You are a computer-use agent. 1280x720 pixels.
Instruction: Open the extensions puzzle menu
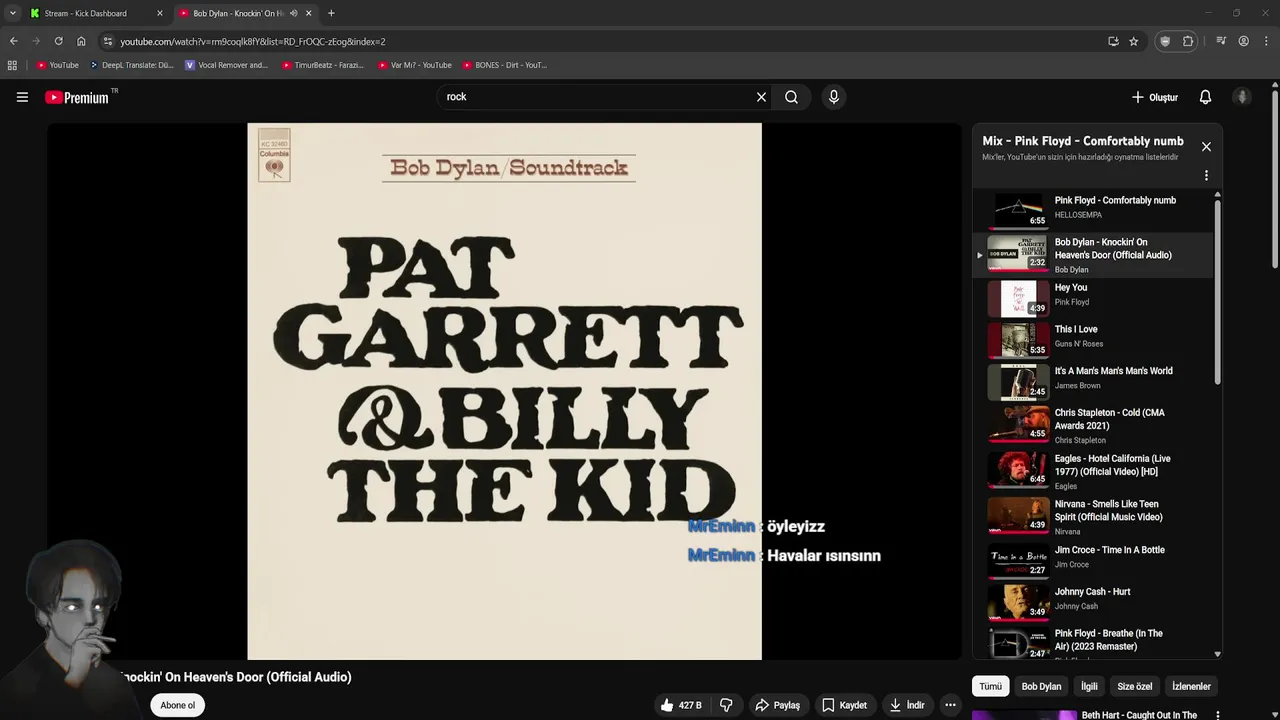(x=1188, y=41)
